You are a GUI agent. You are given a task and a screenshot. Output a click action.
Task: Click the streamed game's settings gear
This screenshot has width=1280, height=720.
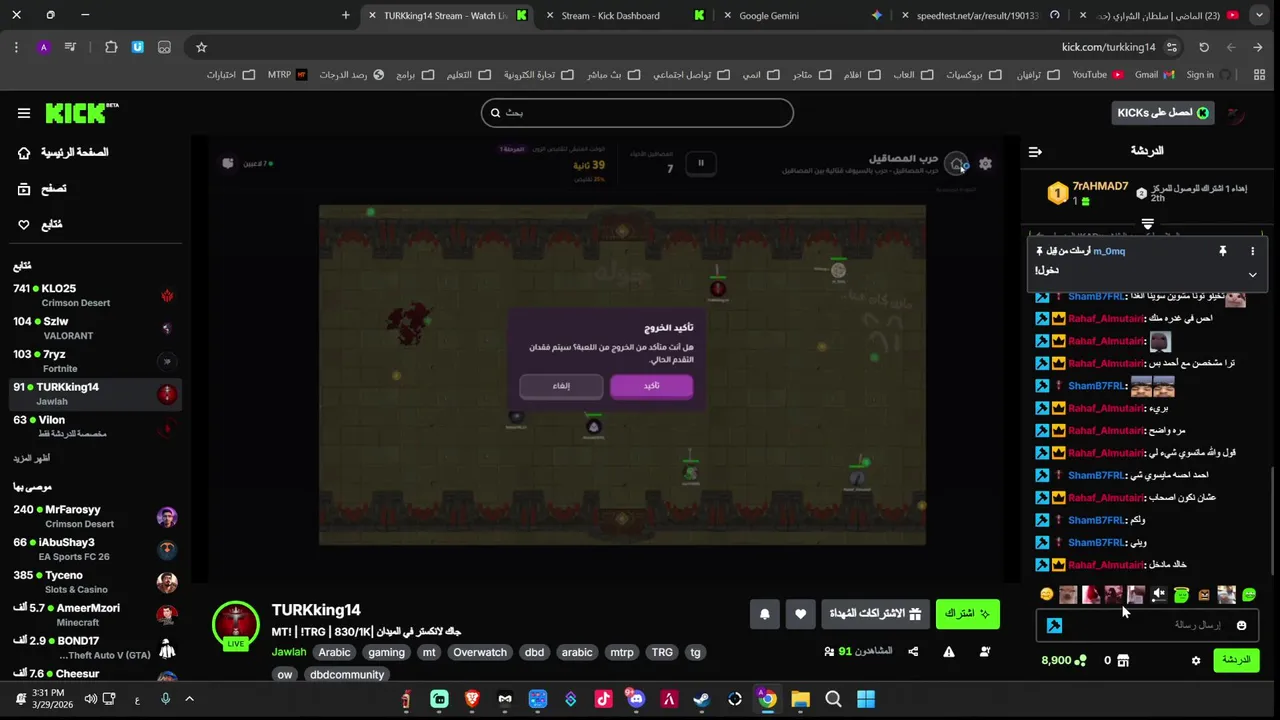(x=986, y=164)
